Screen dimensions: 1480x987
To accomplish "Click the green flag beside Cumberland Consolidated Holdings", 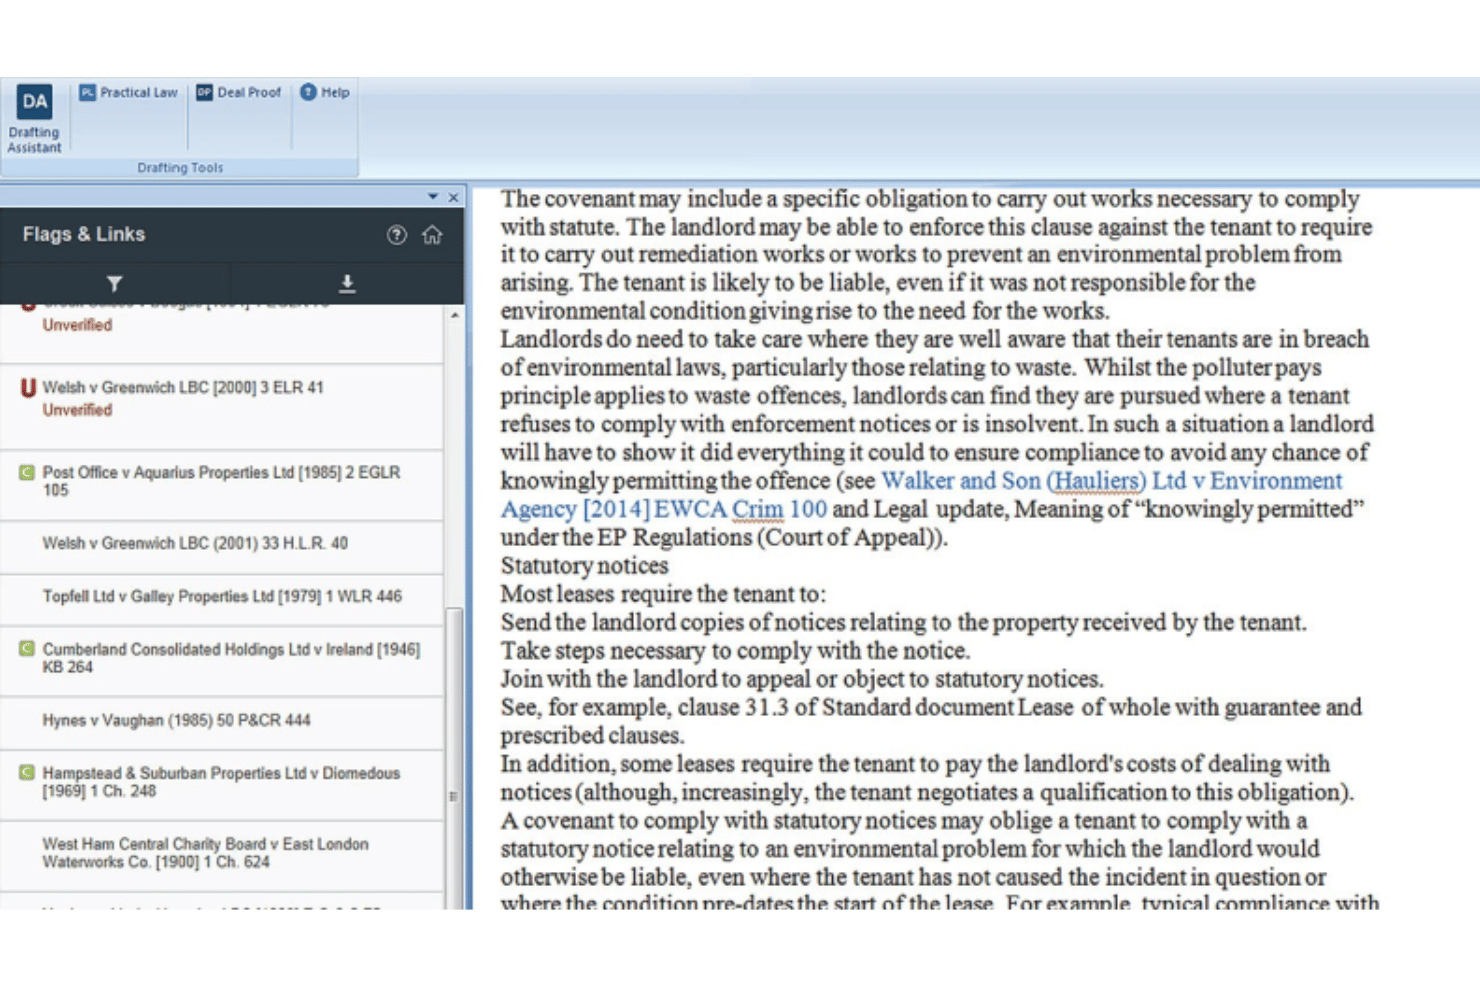I will pyautogui.click(x=27, y=649).
